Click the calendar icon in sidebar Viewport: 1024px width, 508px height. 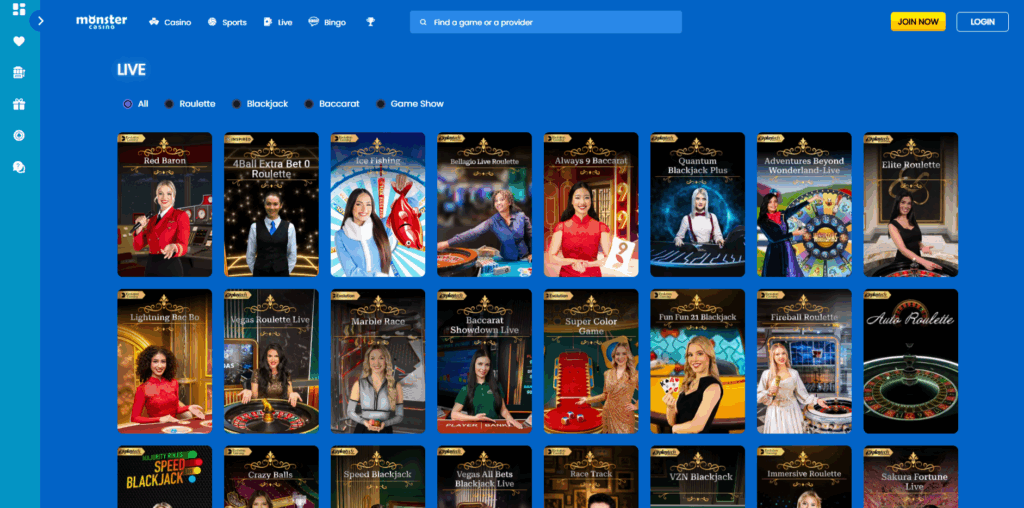click(19, 72)
